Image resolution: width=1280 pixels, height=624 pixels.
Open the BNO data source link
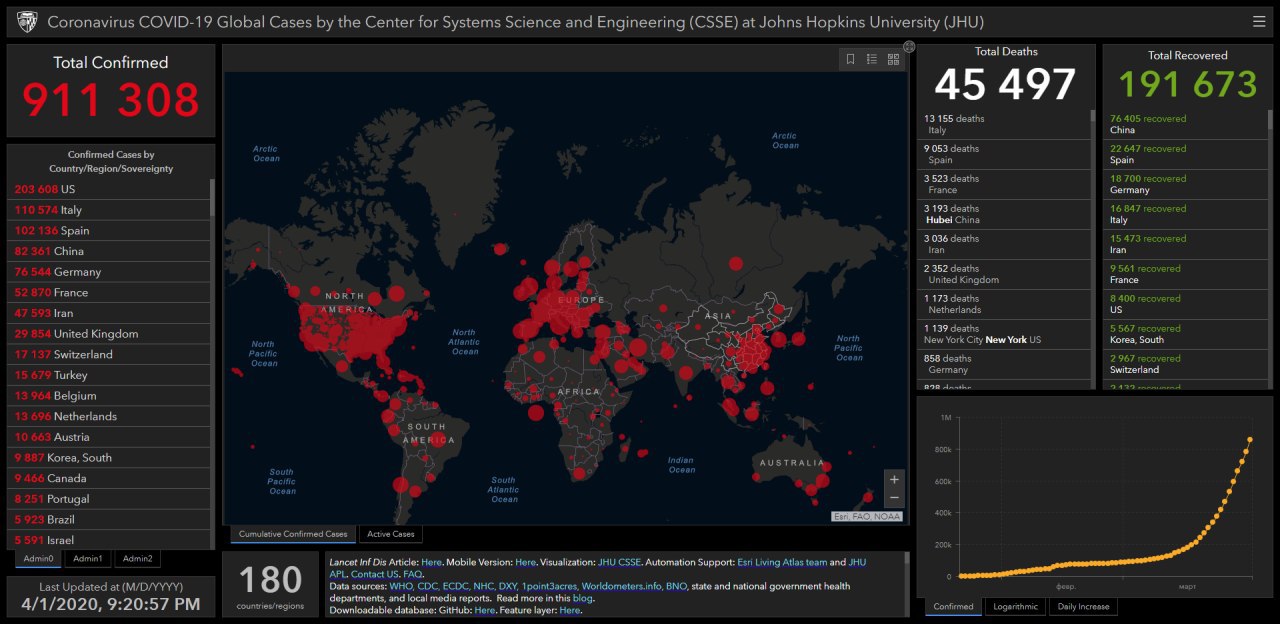676,586
